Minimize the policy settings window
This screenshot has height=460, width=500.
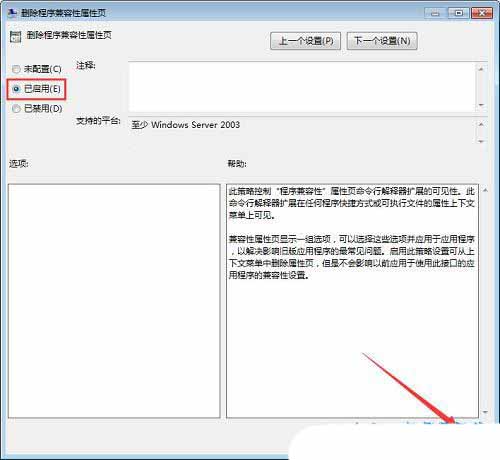click(x=435, y=13)
